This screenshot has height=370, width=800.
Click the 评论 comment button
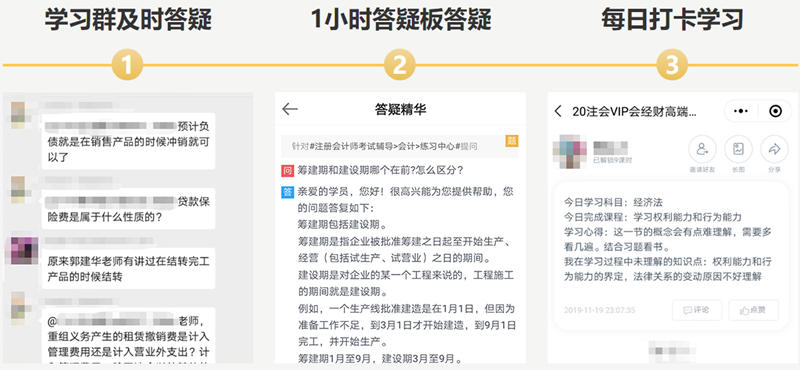click(x=696, y=310)
